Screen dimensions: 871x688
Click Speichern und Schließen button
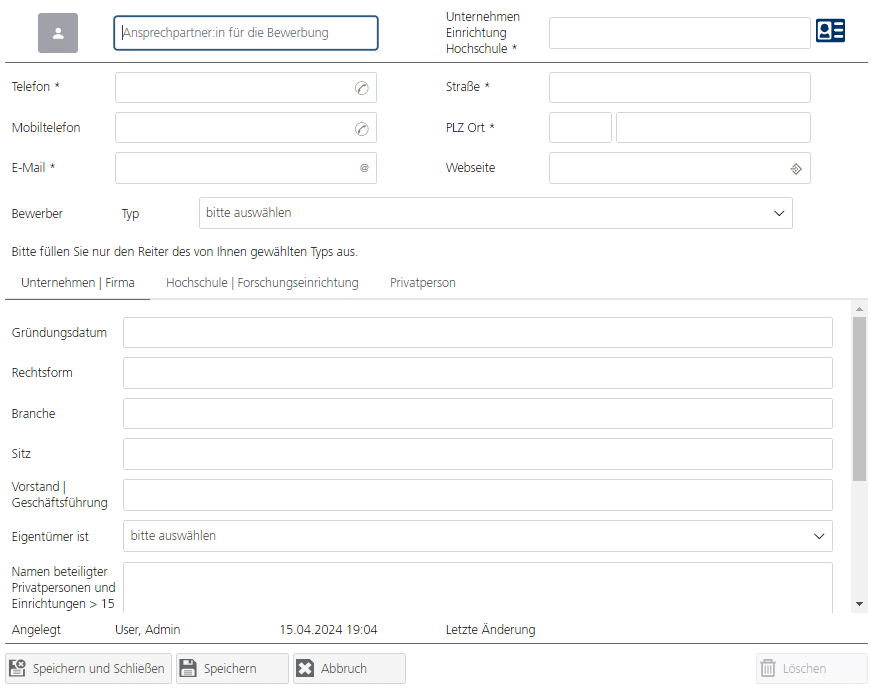coord(88,669)
